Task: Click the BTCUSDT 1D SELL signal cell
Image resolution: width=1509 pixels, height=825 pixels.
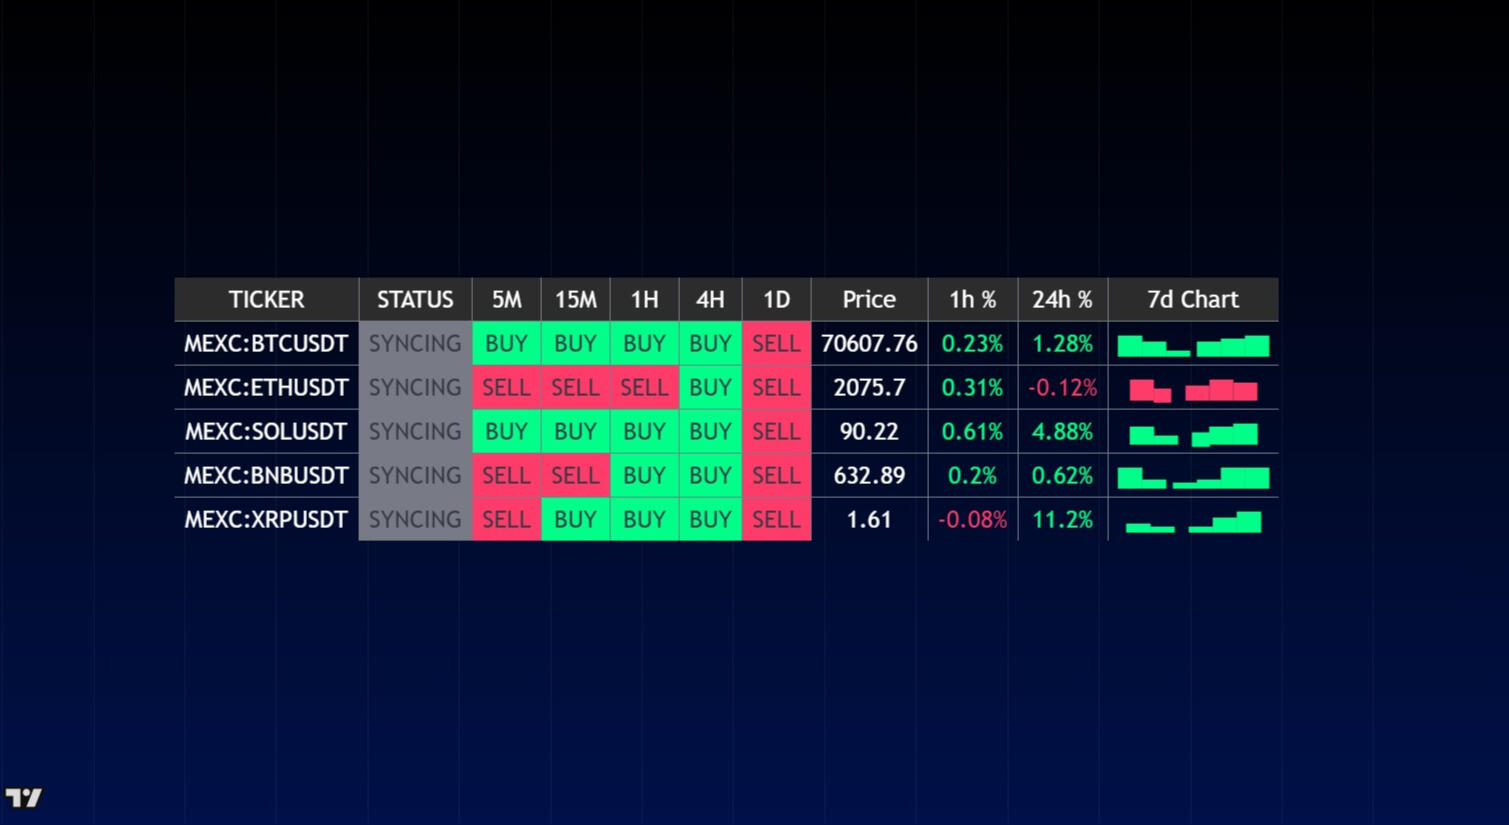Action: pos(776,343)
